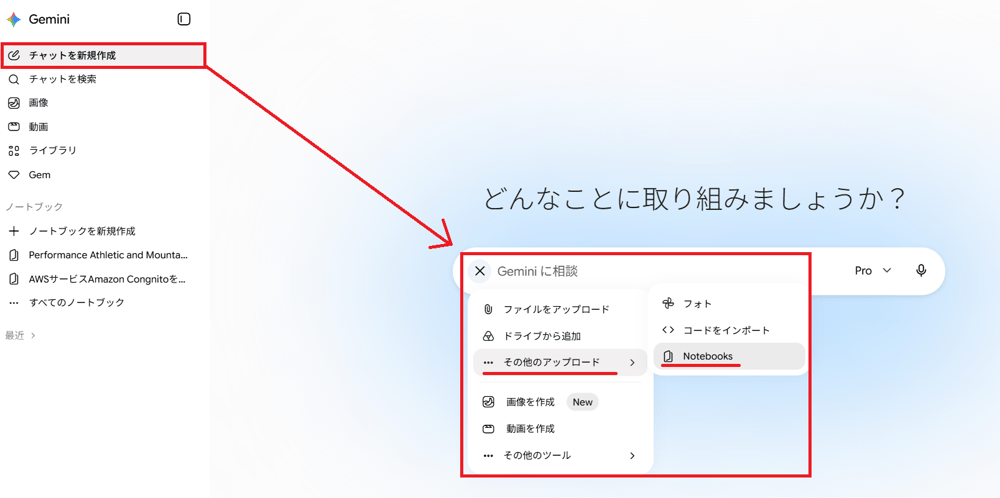Click the three-dot icon beside すべてのノートブック
This screenshot has height=498, width=1000.
(x=14, y=302)
